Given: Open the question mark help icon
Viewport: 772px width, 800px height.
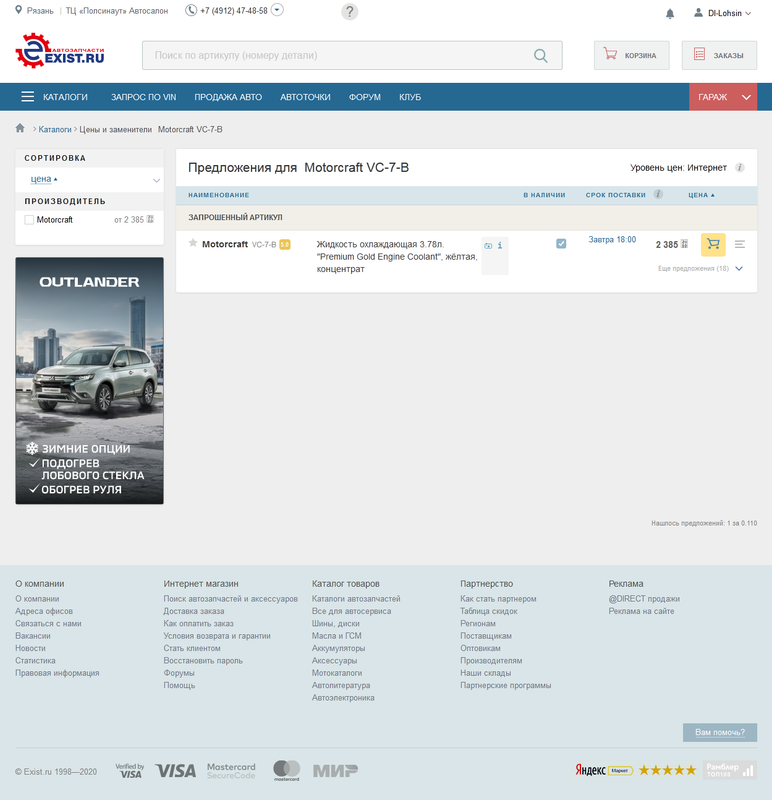Looking at the screenshot, I should tap(350, 11).
